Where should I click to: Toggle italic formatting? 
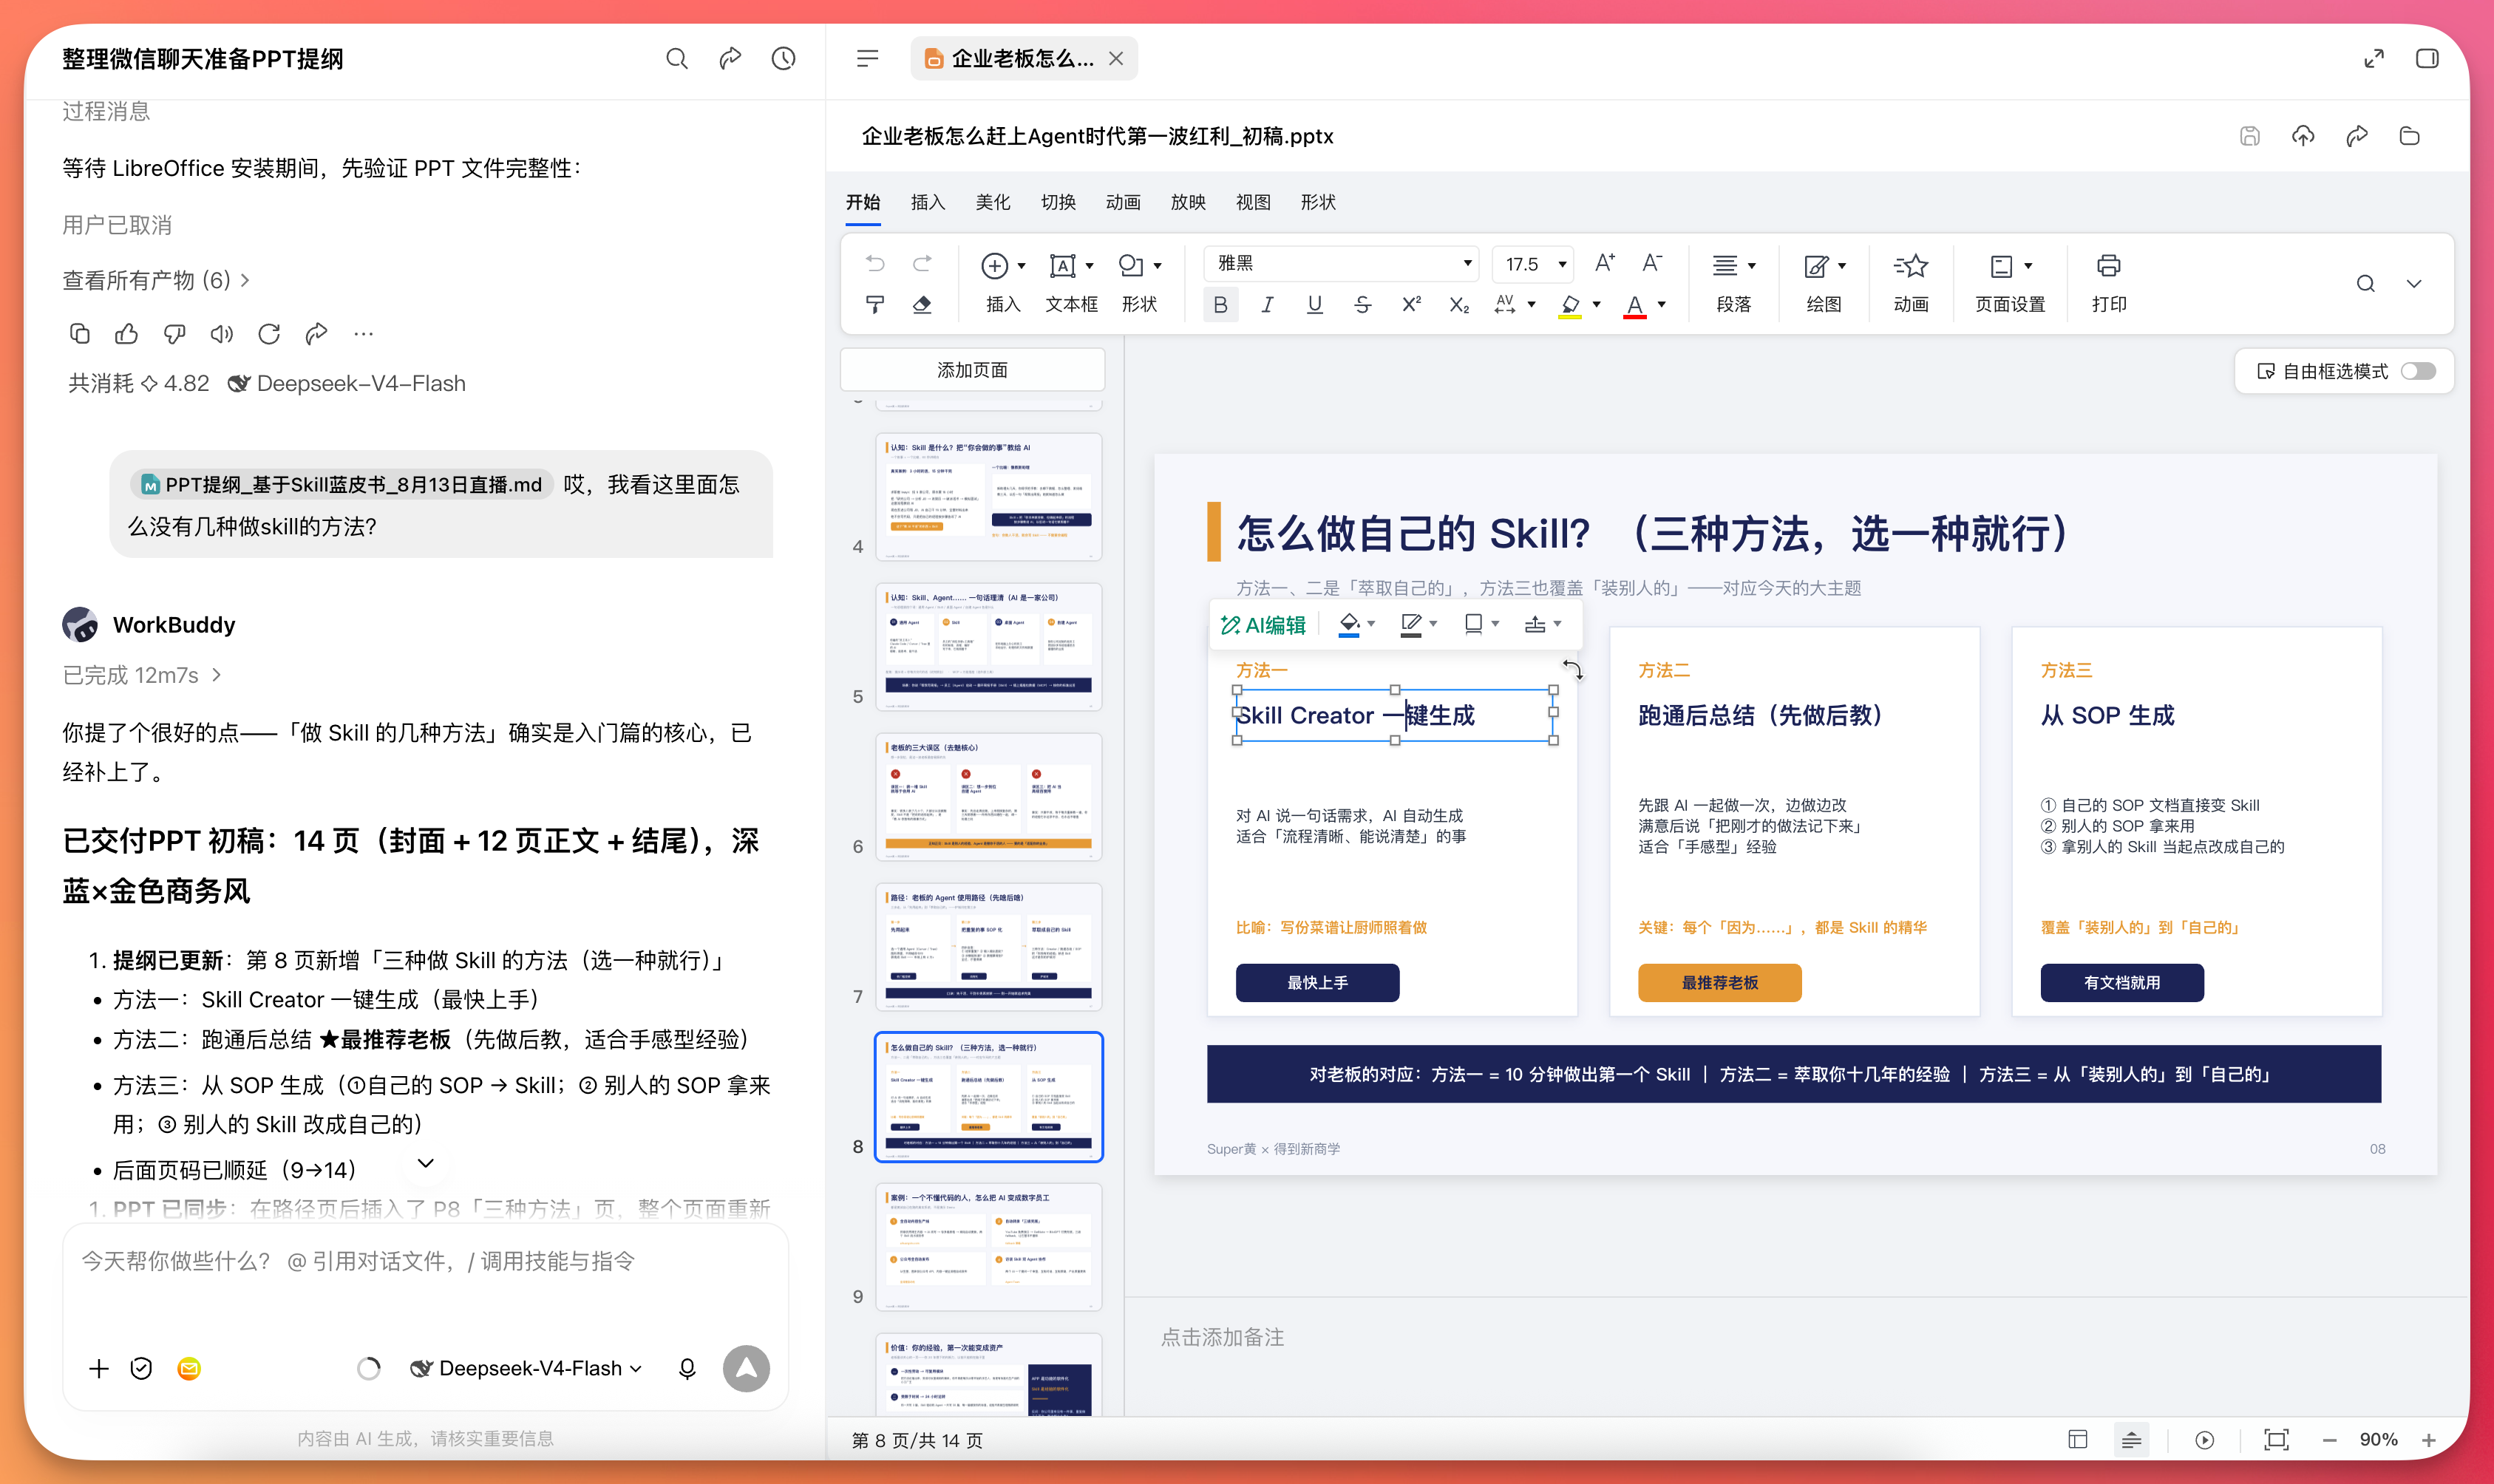[1267, 305]
